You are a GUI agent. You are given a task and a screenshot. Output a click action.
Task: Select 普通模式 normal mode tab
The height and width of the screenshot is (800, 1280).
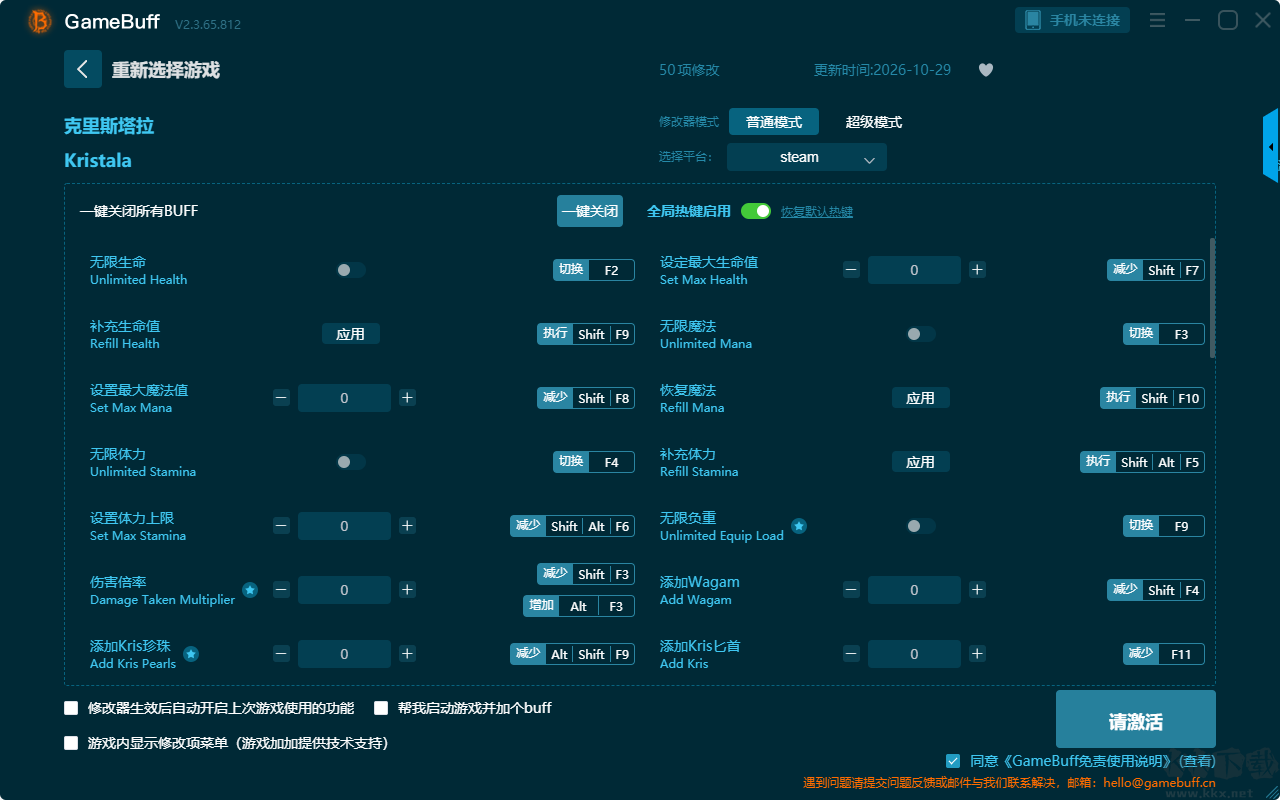coord(774,122)
